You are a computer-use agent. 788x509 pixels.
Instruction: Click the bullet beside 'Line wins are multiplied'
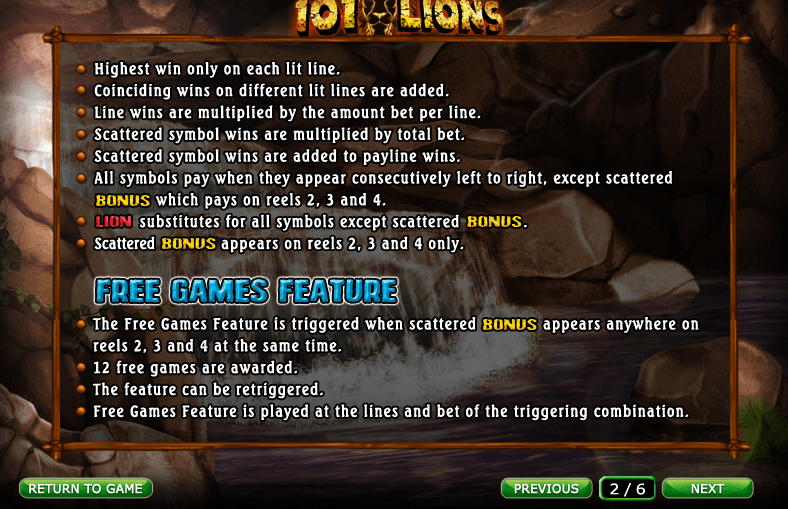pos(81,112)
